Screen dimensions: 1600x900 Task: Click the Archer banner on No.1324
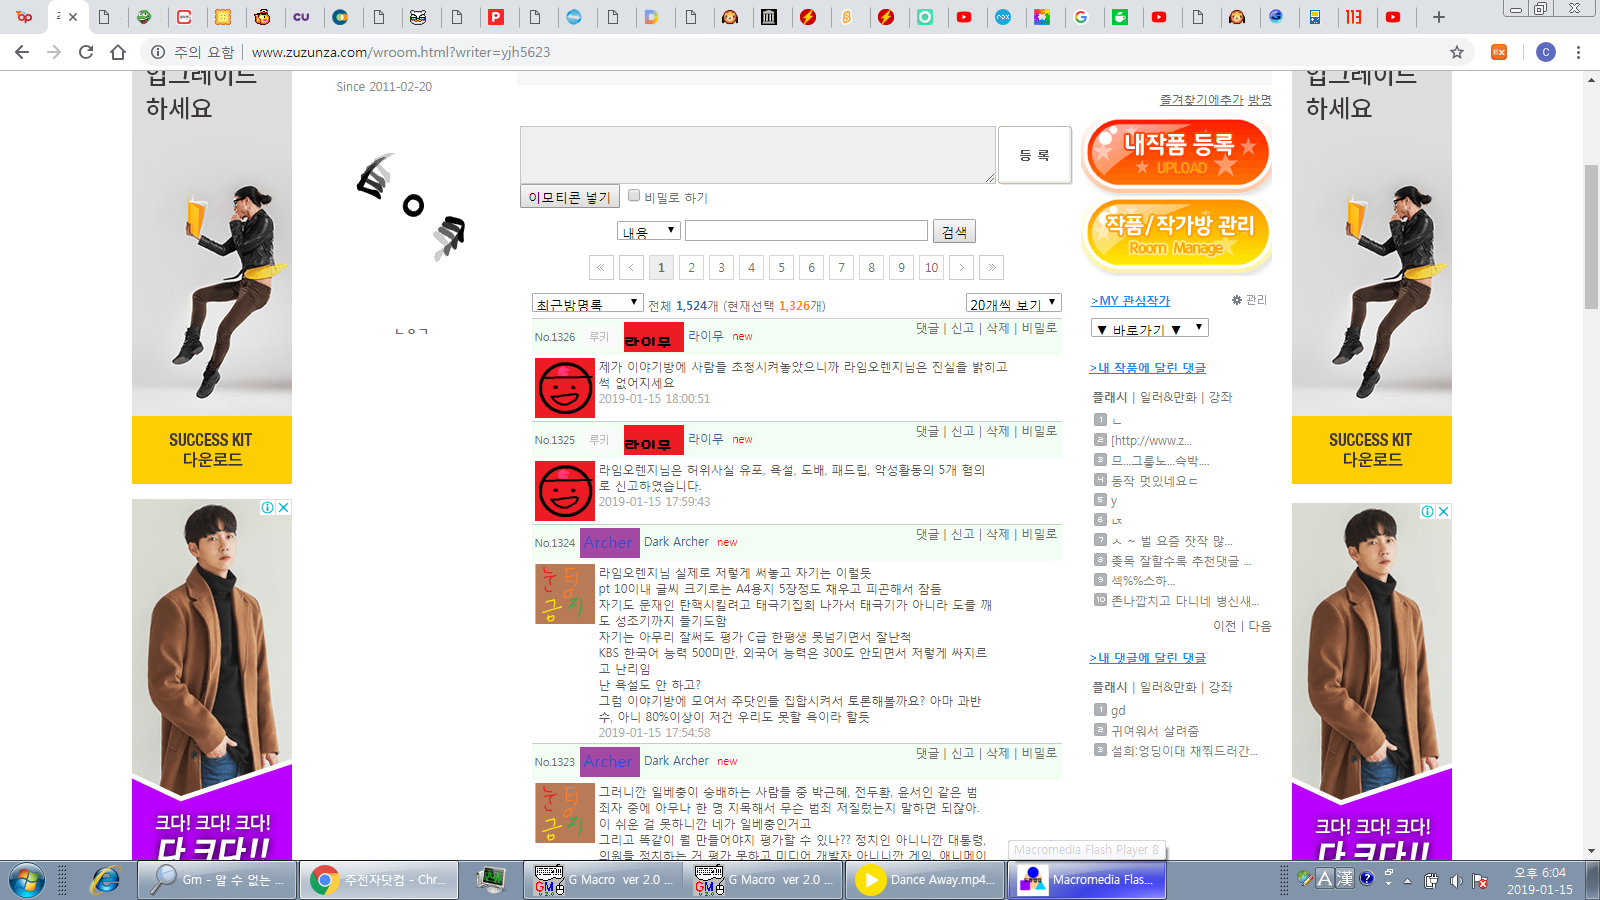click(610, 542)
